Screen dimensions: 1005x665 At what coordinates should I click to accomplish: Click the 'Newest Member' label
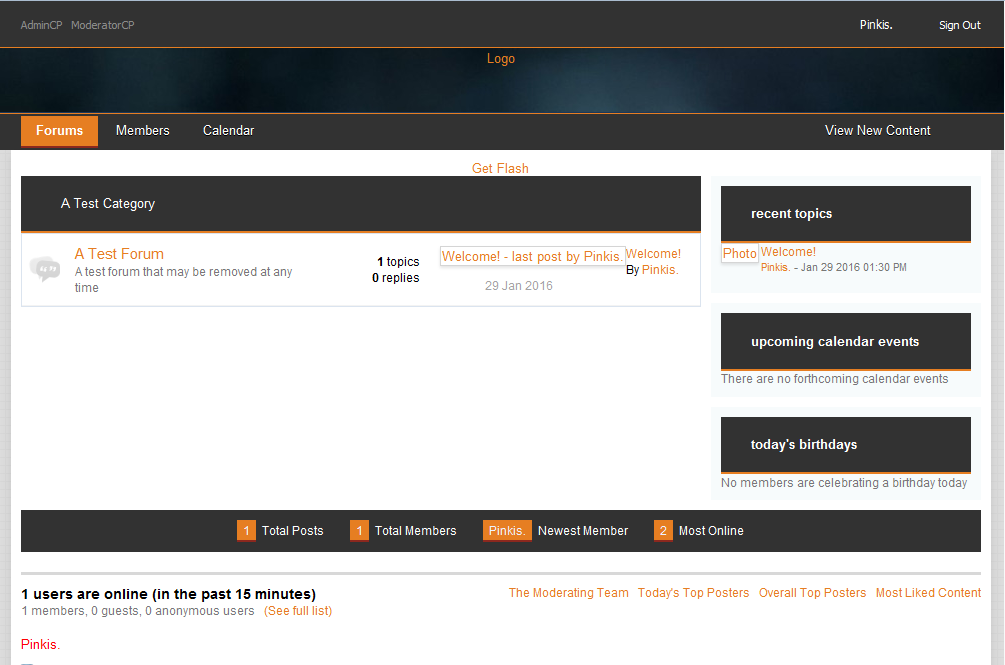(x=583, y=530)
